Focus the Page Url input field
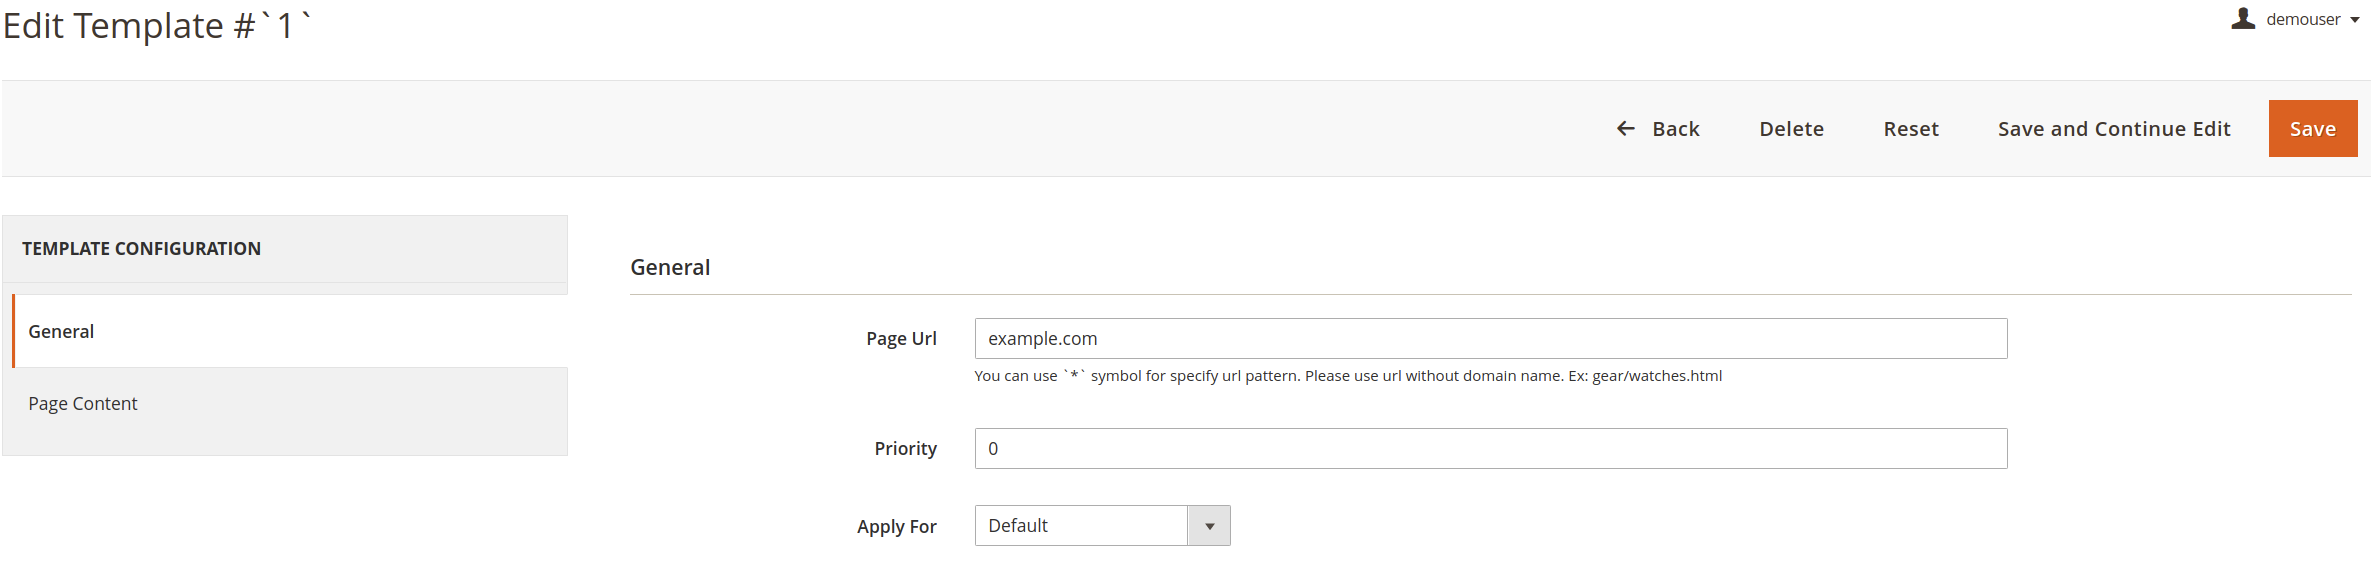Image resolution: width=2371 pixels, height=563 pixels. pos(1491,339)
